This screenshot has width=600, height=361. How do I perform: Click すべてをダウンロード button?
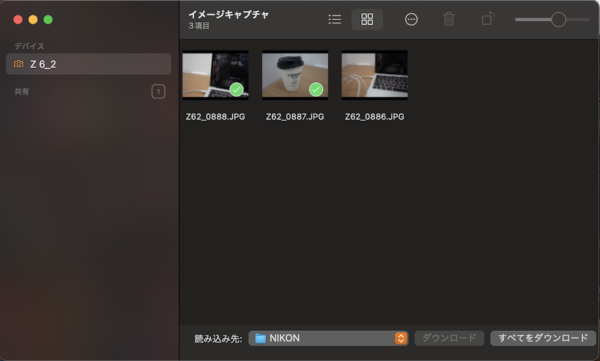point(543,338)
